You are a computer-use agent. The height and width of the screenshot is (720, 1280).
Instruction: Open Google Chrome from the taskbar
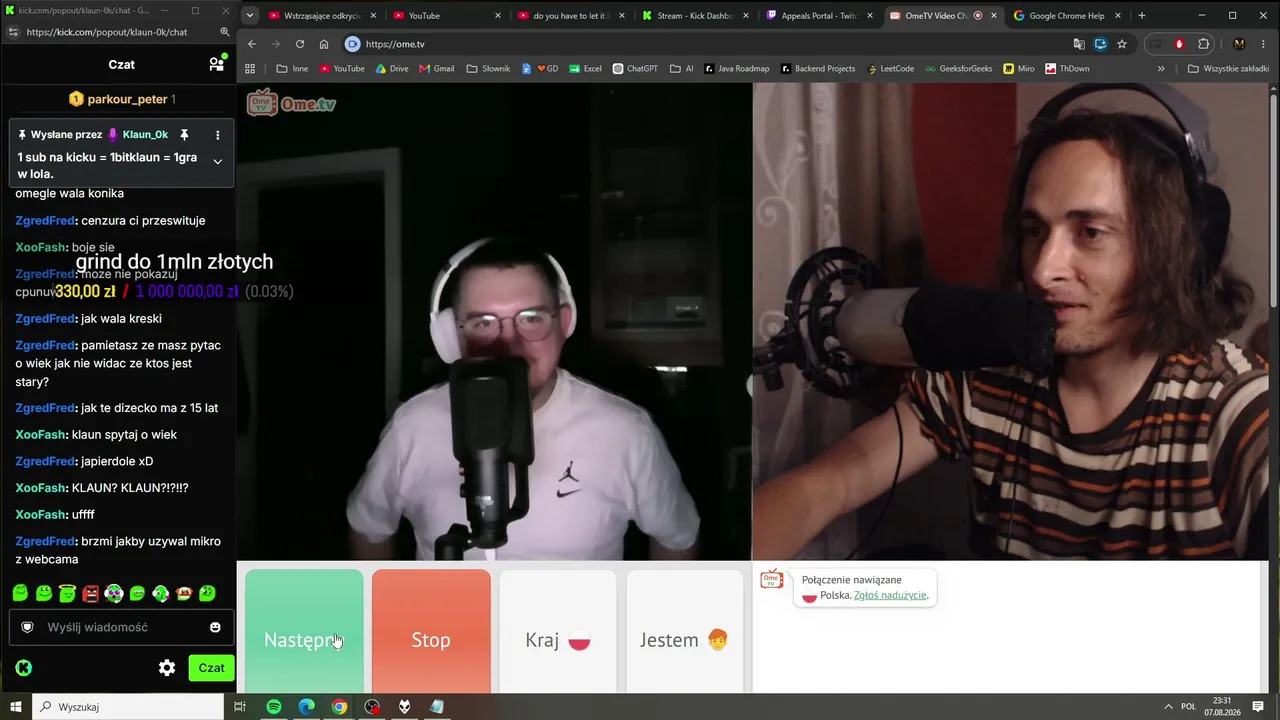340,707
